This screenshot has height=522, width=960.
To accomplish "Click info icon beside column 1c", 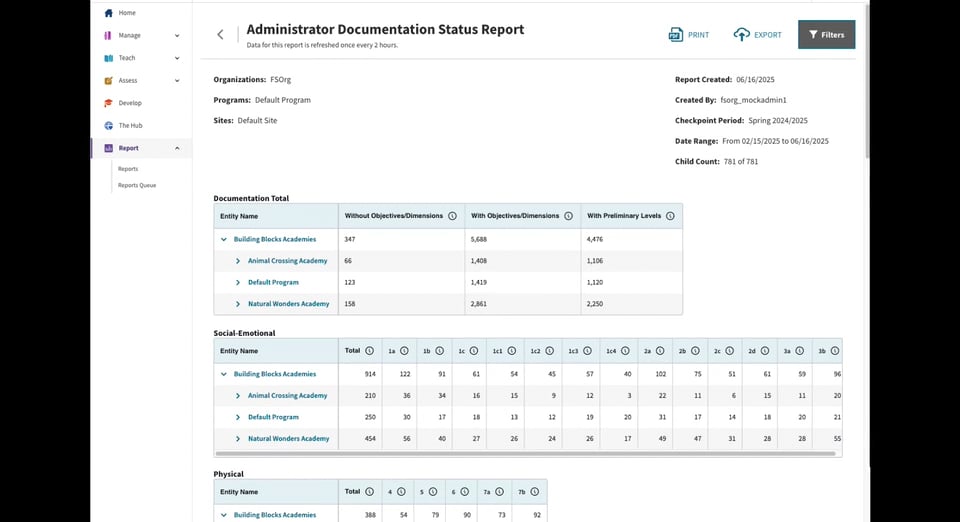I will pos(474,351).
